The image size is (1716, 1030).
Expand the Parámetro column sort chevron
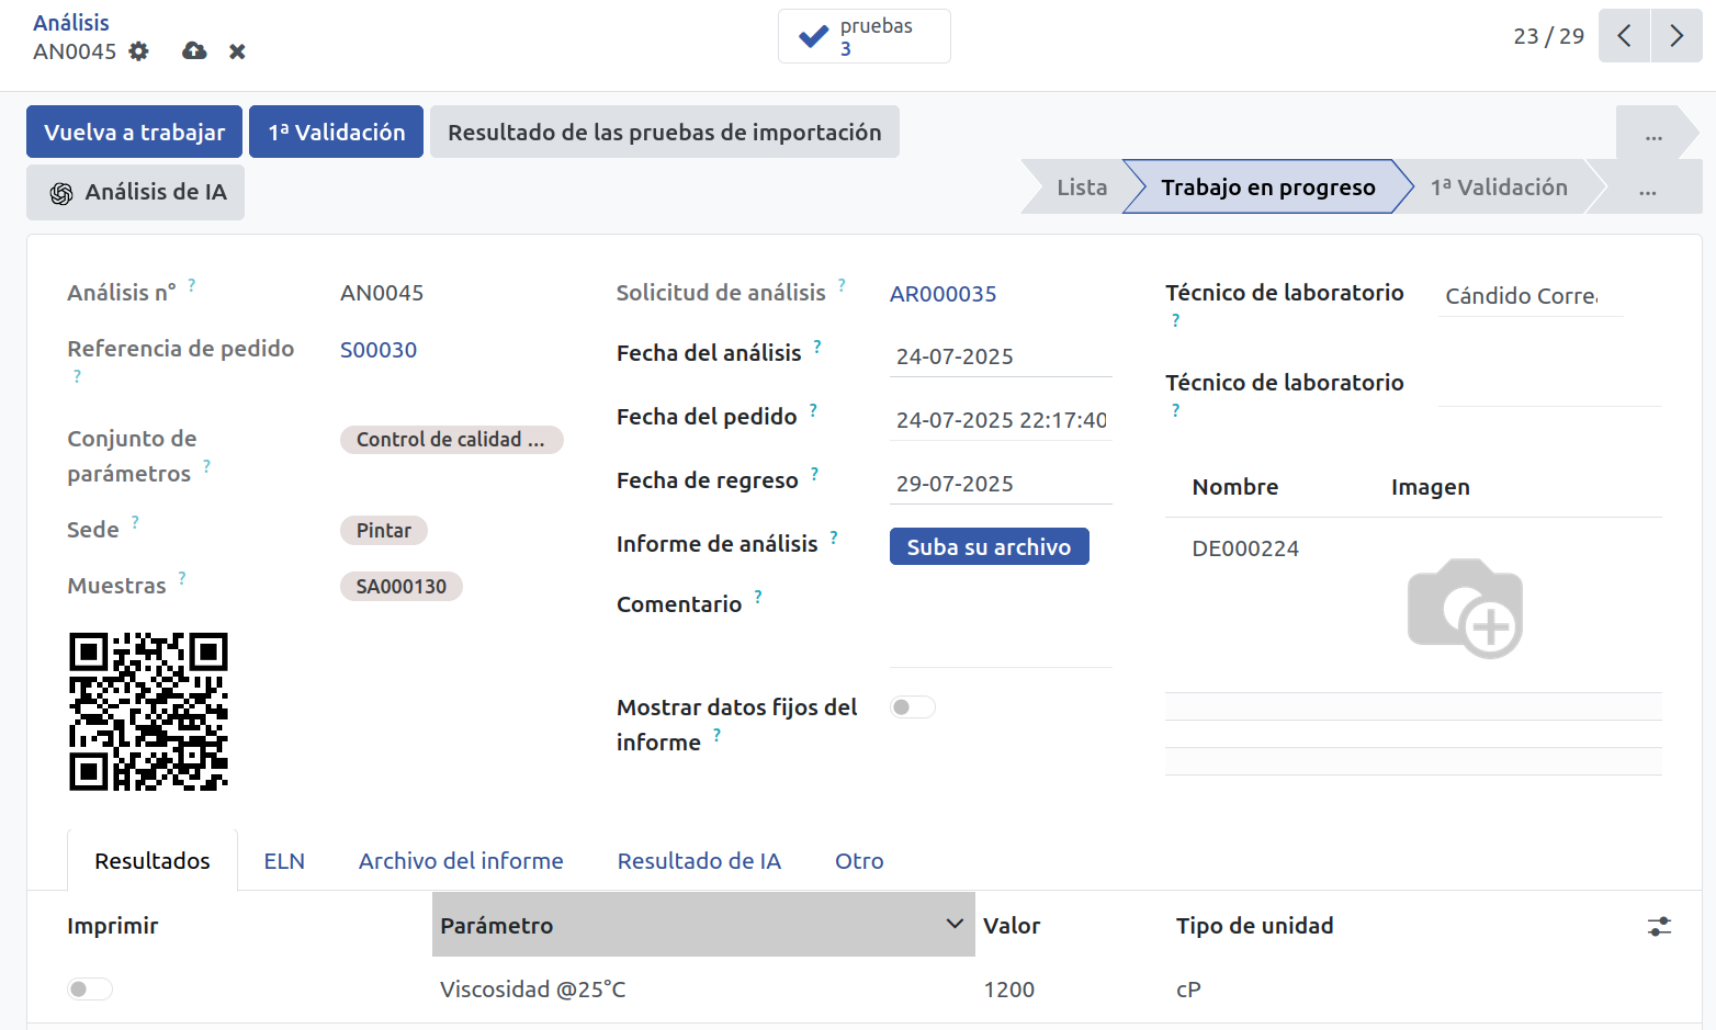point(954,924)
